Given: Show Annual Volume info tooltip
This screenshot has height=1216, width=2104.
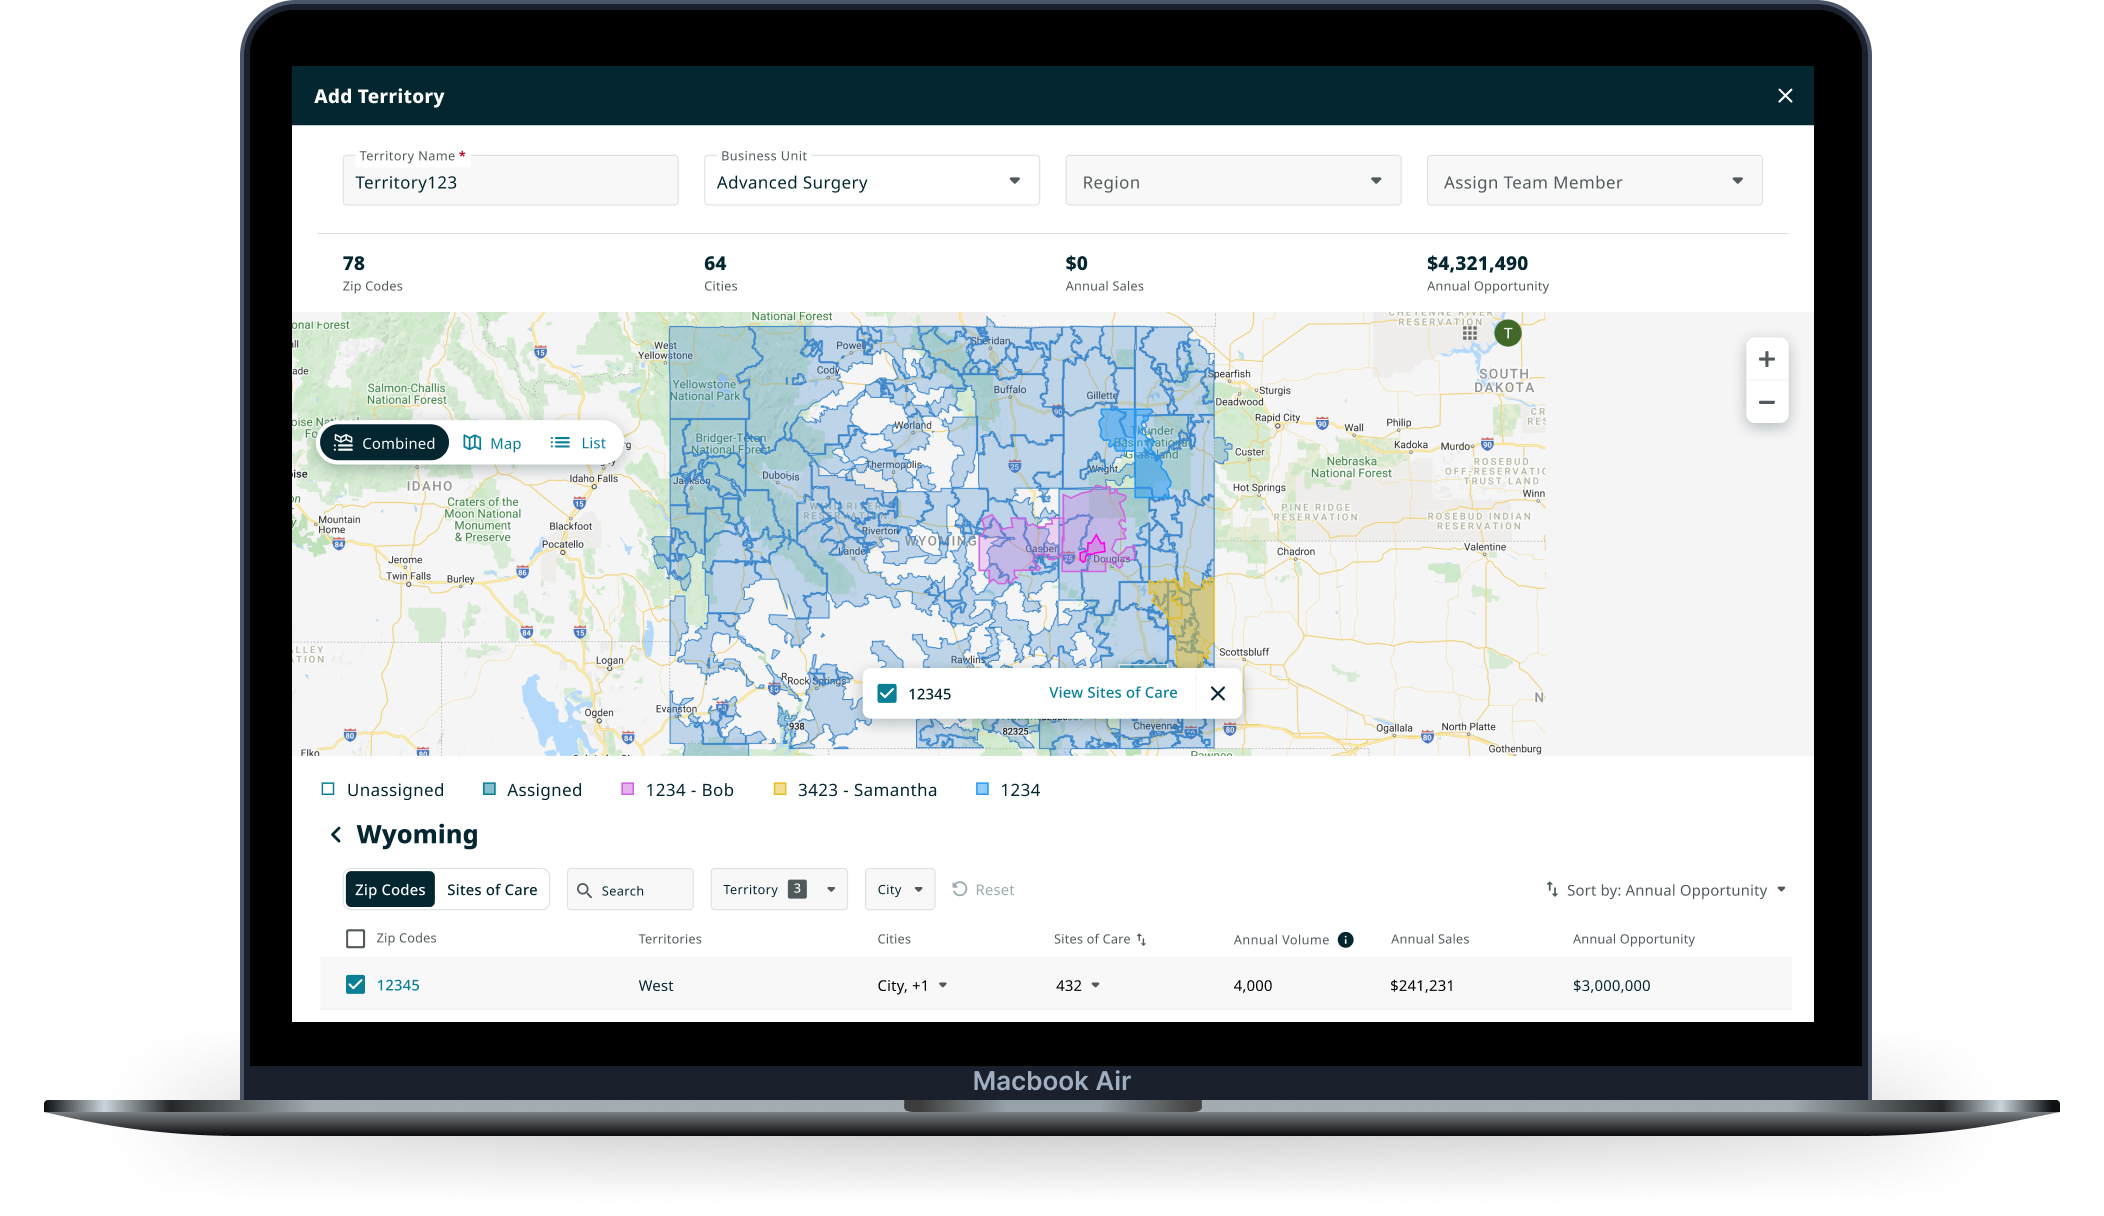Looking at the screenshot, I should 1346,939.
